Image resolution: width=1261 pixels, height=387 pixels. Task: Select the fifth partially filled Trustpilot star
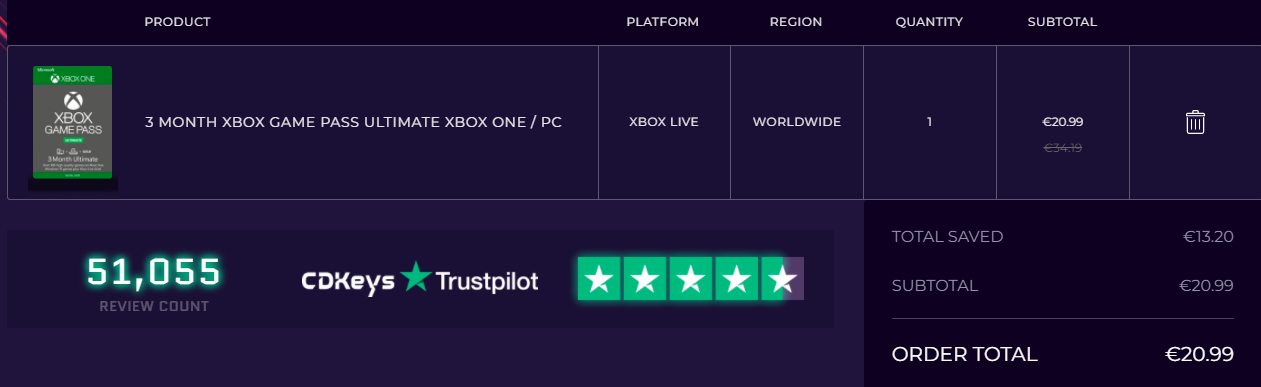783,279
